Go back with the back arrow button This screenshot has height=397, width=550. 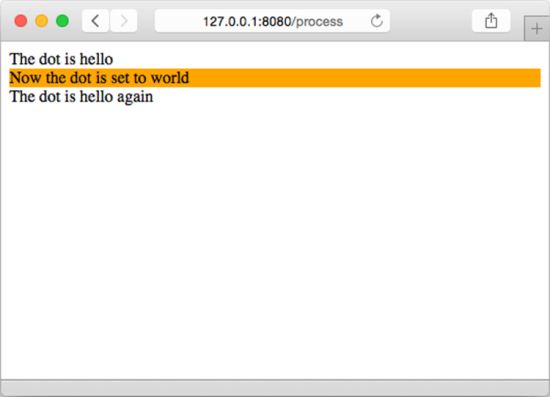(95, 21)
